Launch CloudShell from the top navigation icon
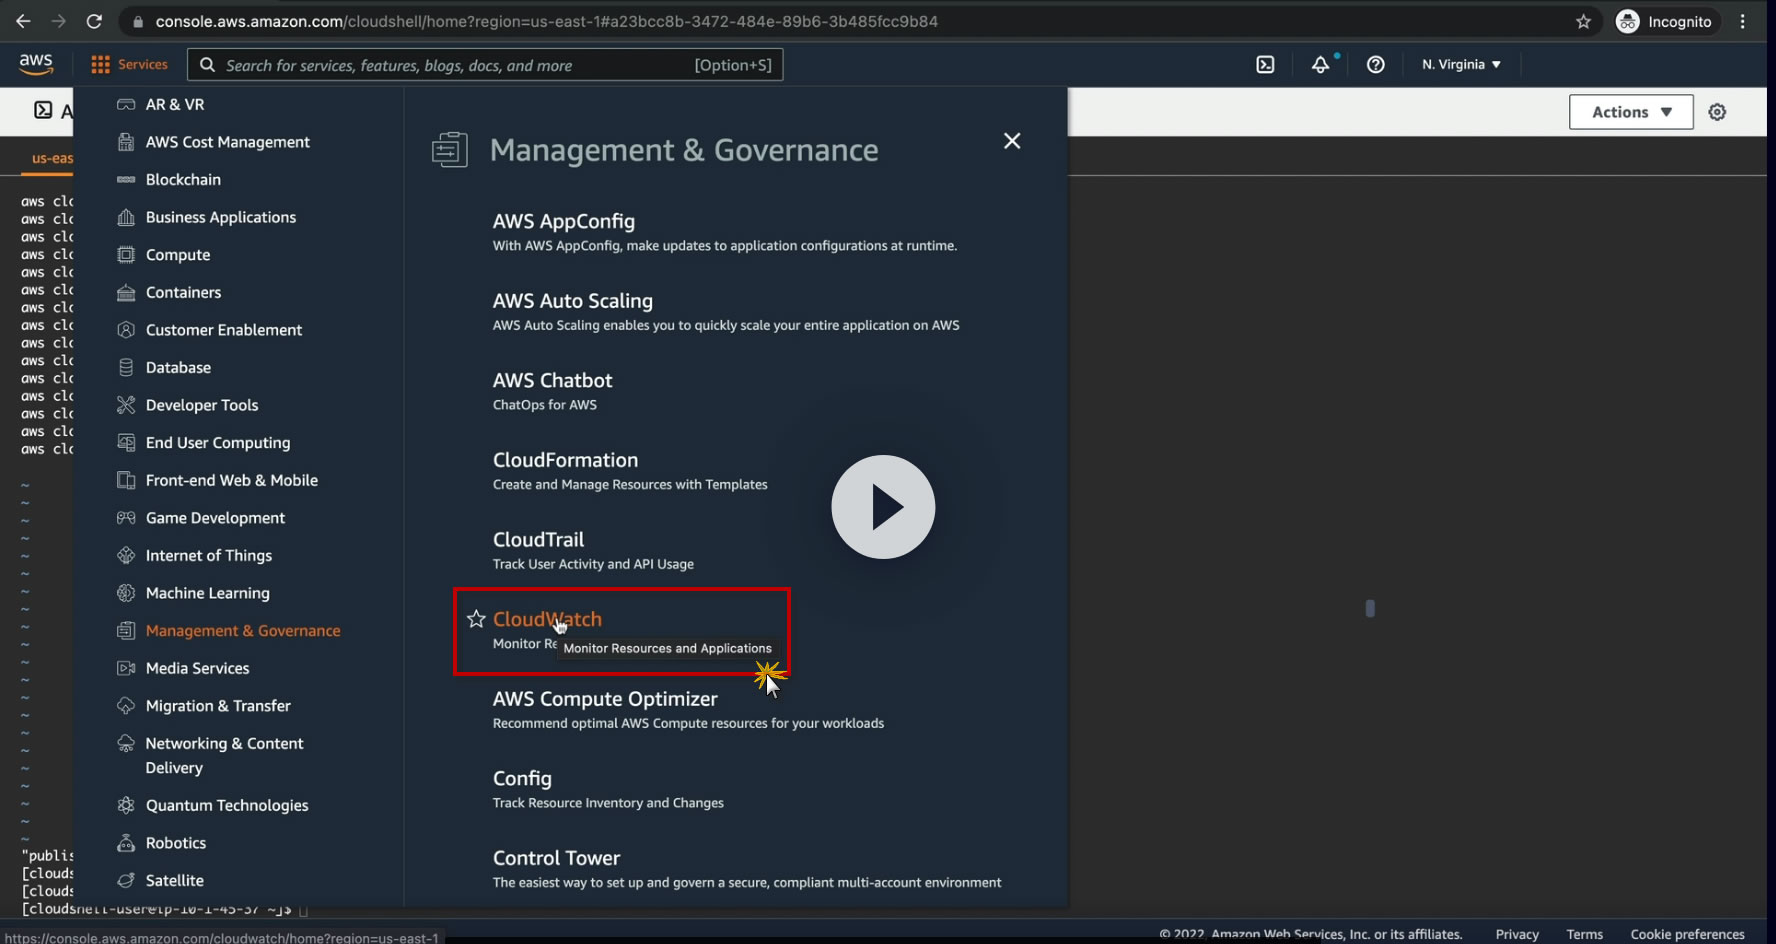1776x944 pixels. point(1265,65)
